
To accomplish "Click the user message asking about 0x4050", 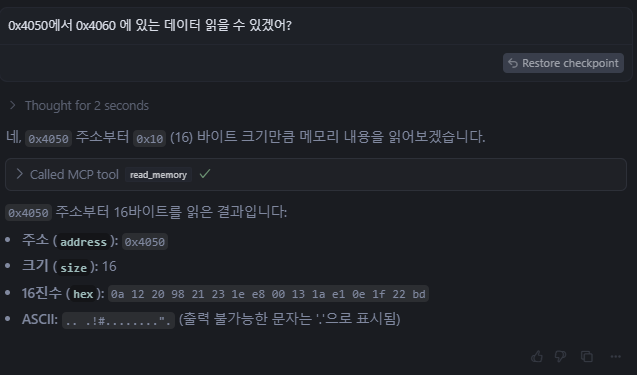I will point(150,26).
